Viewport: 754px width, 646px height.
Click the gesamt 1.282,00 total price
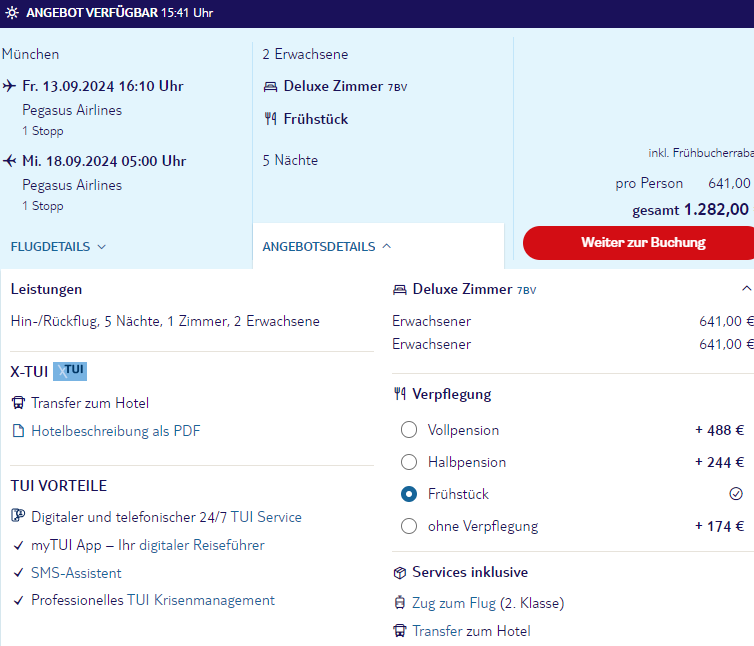tap(691, 210)
